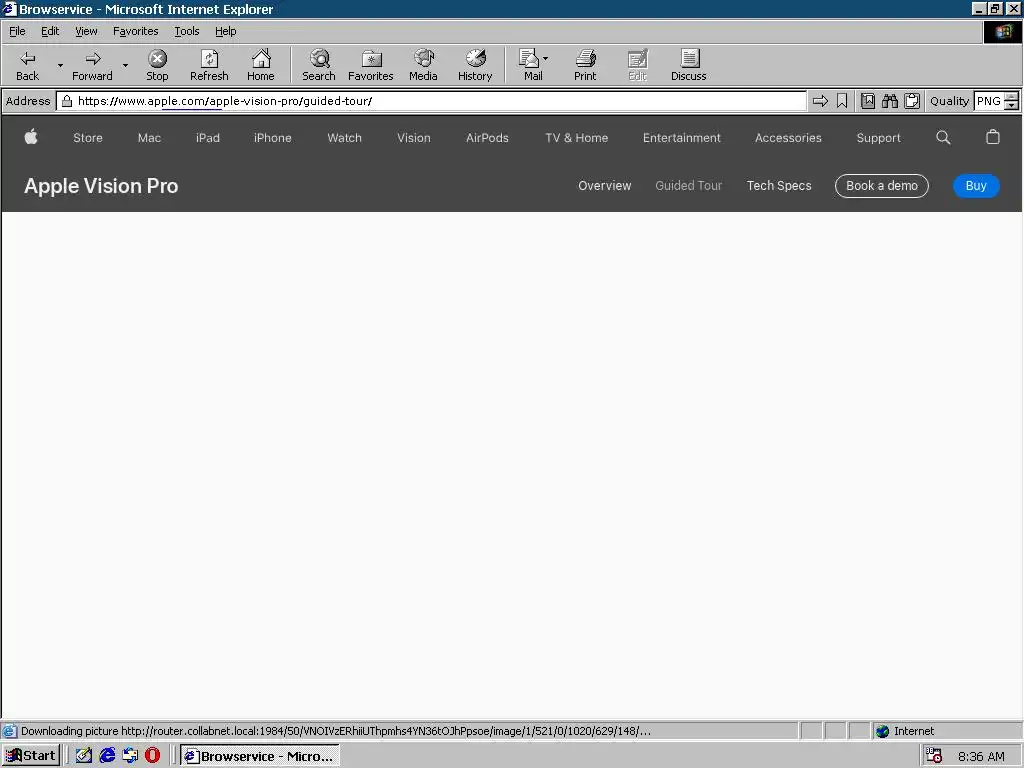This screenshot has height=768, width=1024.
Task: Open the Favorites toolbar button
Action: click(x=371, y=65)
